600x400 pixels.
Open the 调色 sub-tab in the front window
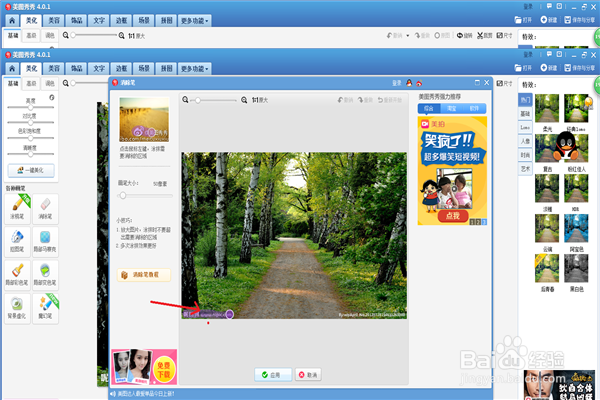click(50, 83)
